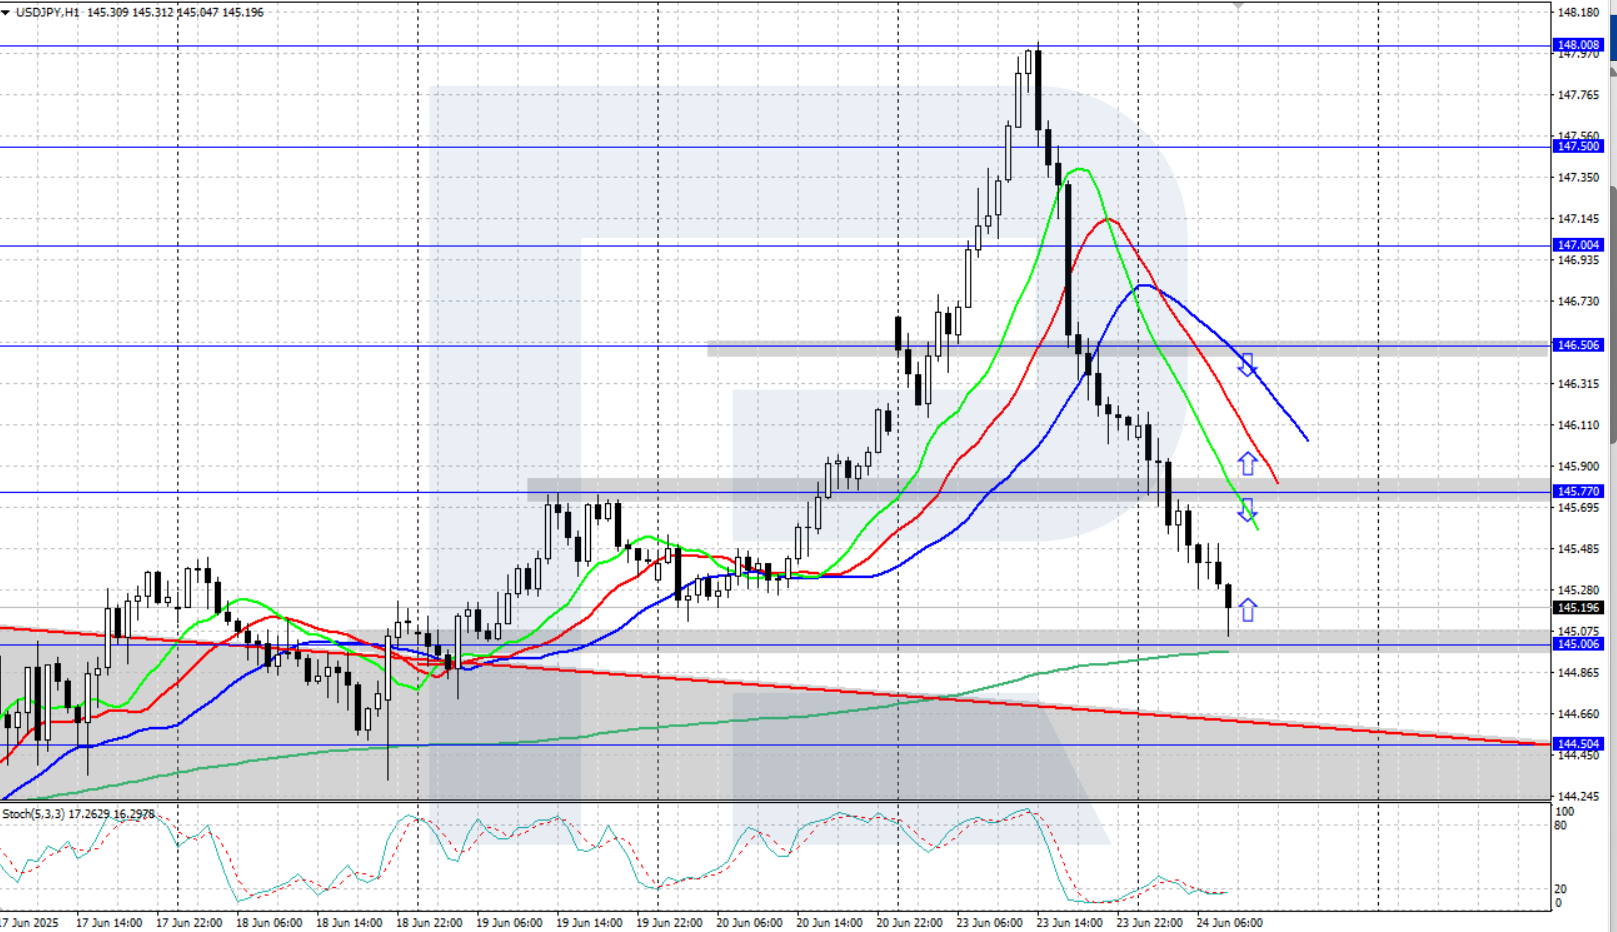1617x932 pixels.
Task: Click the 145.280 value on price axis
Action: point(1579,590)
